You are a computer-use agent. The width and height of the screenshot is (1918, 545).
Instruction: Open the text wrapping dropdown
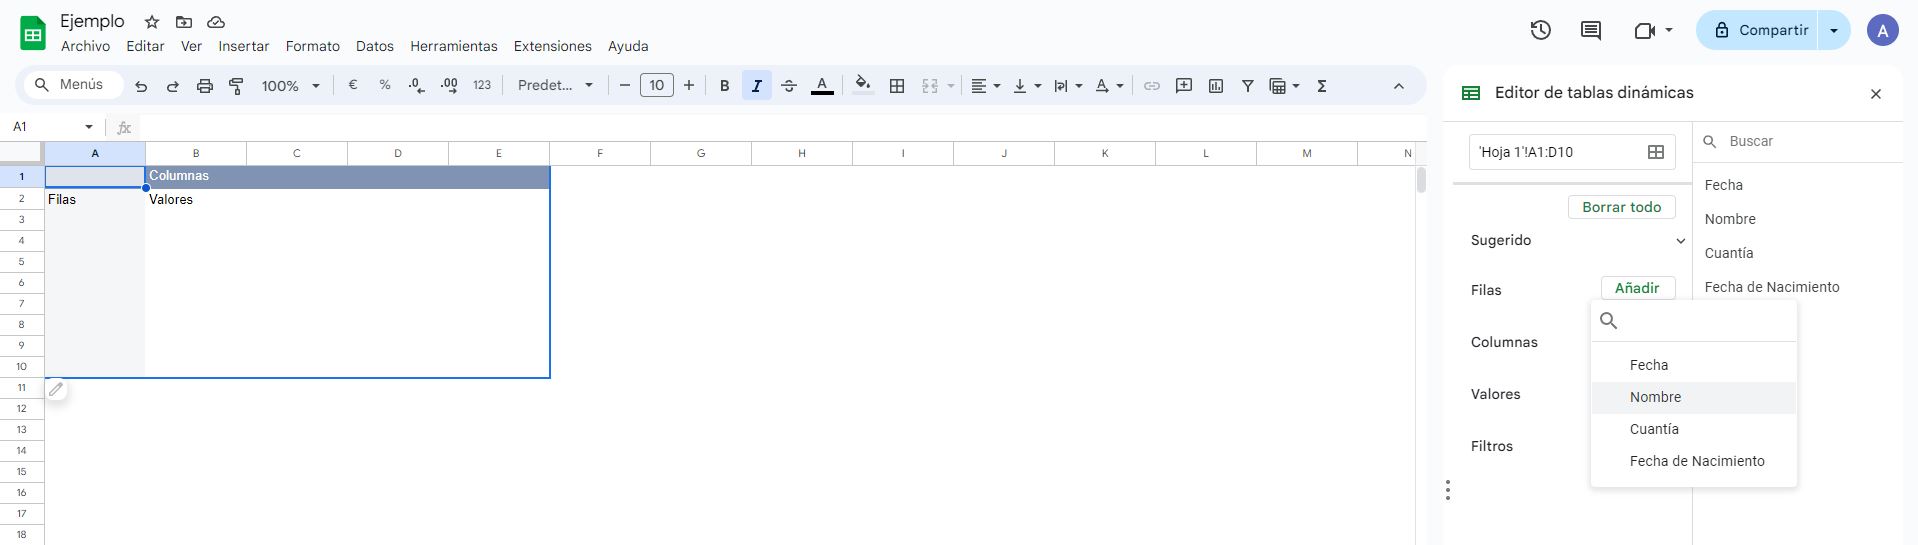tap(1068, 86)
